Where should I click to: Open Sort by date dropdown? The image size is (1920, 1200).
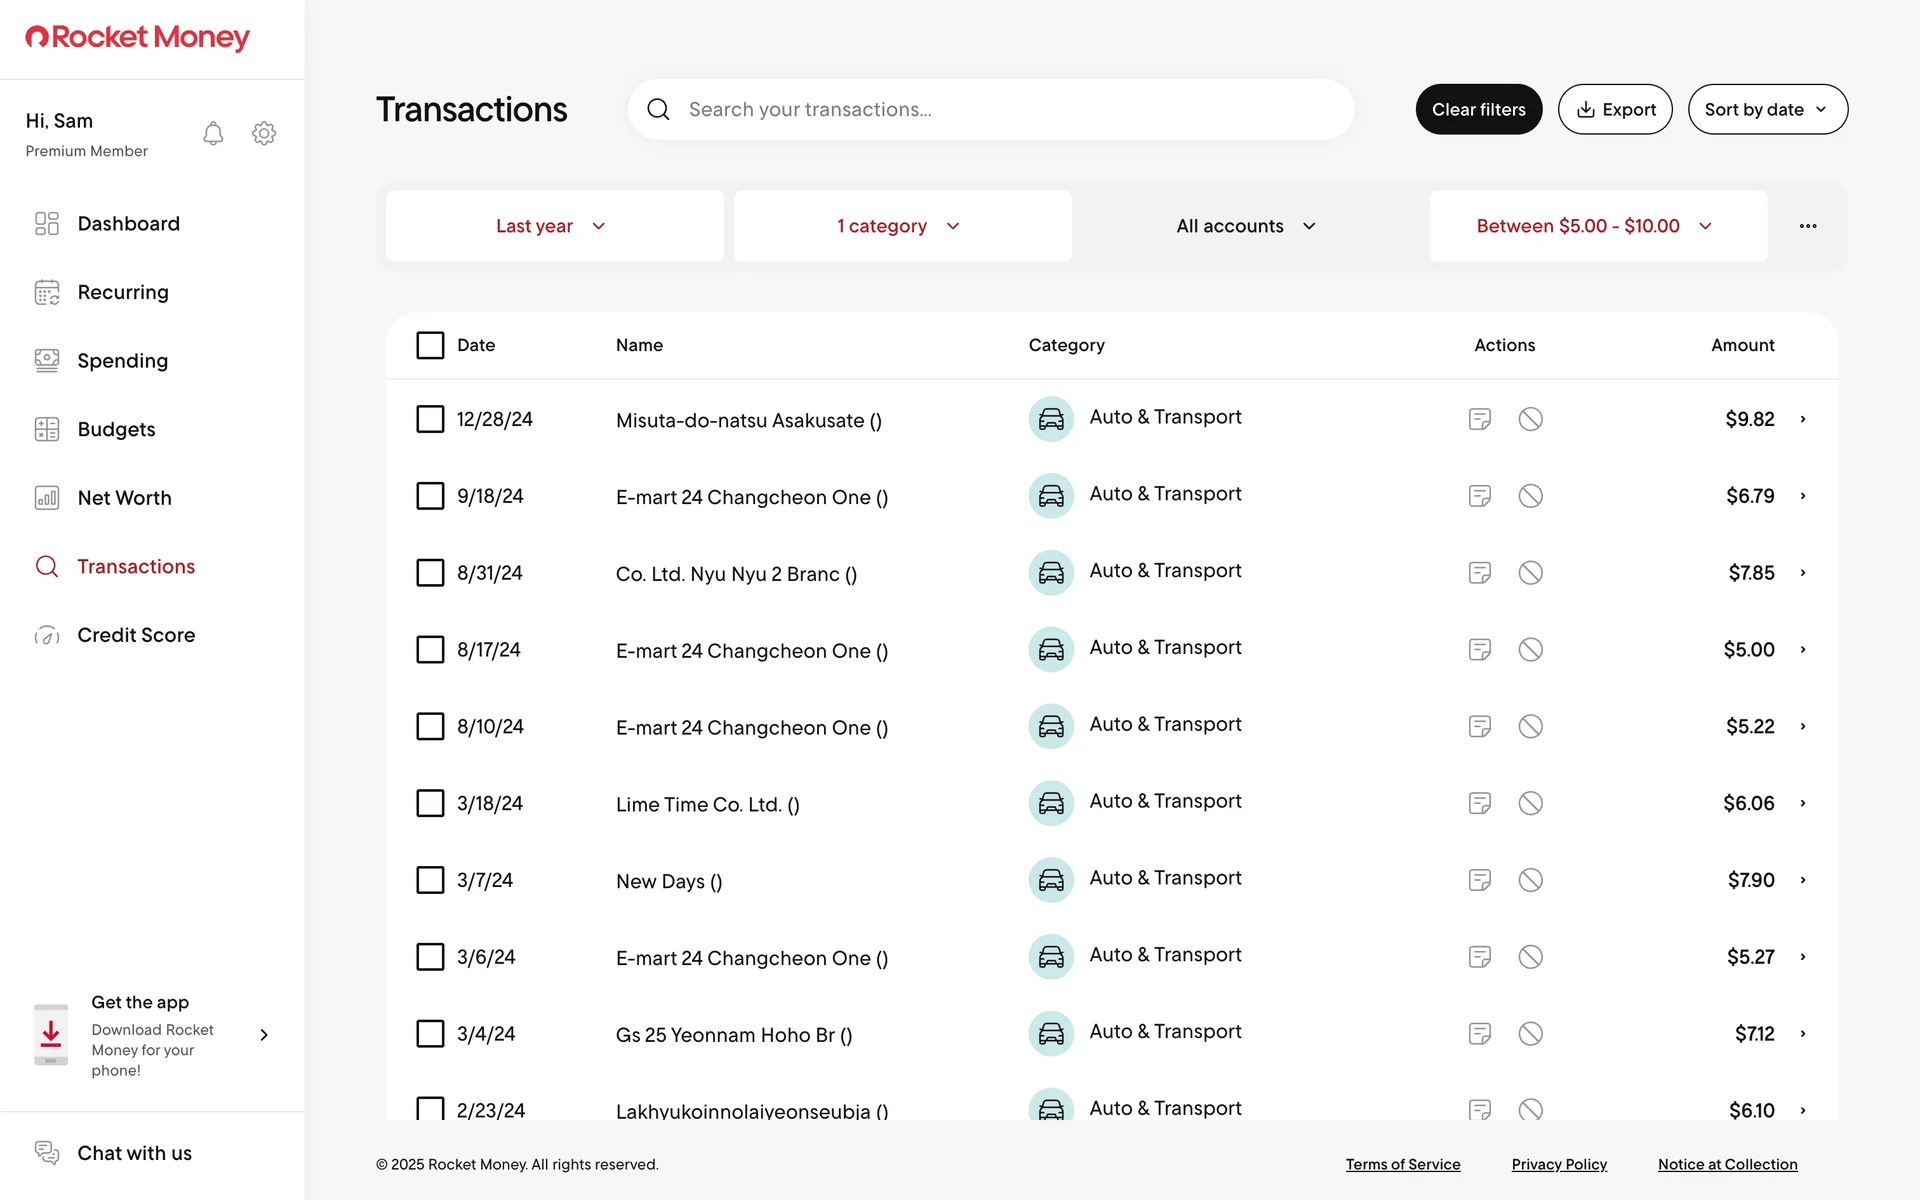pos(1767,109)
